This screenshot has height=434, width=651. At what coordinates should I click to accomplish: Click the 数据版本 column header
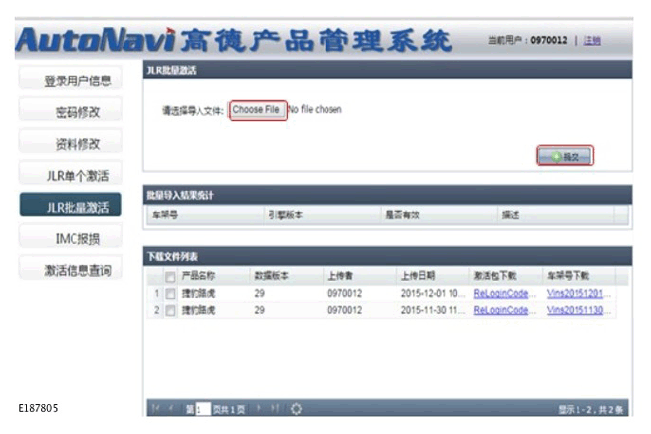coord(287,276)
